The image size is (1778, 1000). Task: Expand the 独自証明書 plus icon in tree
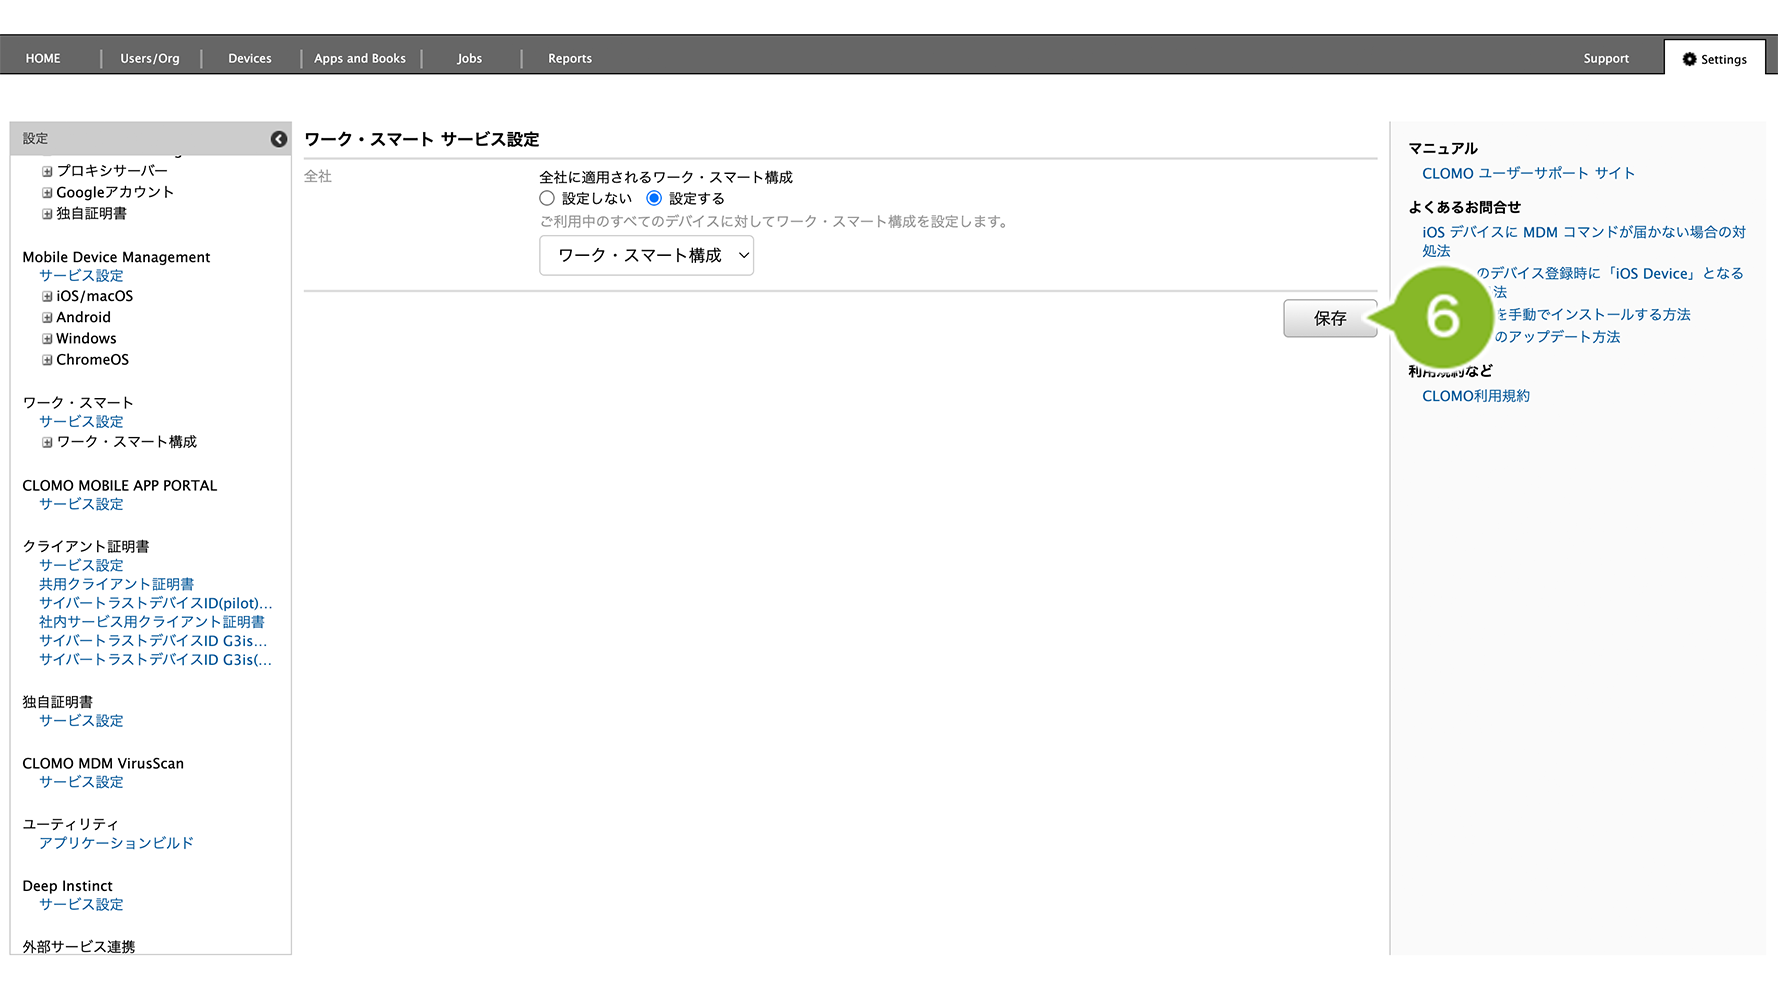47,214
